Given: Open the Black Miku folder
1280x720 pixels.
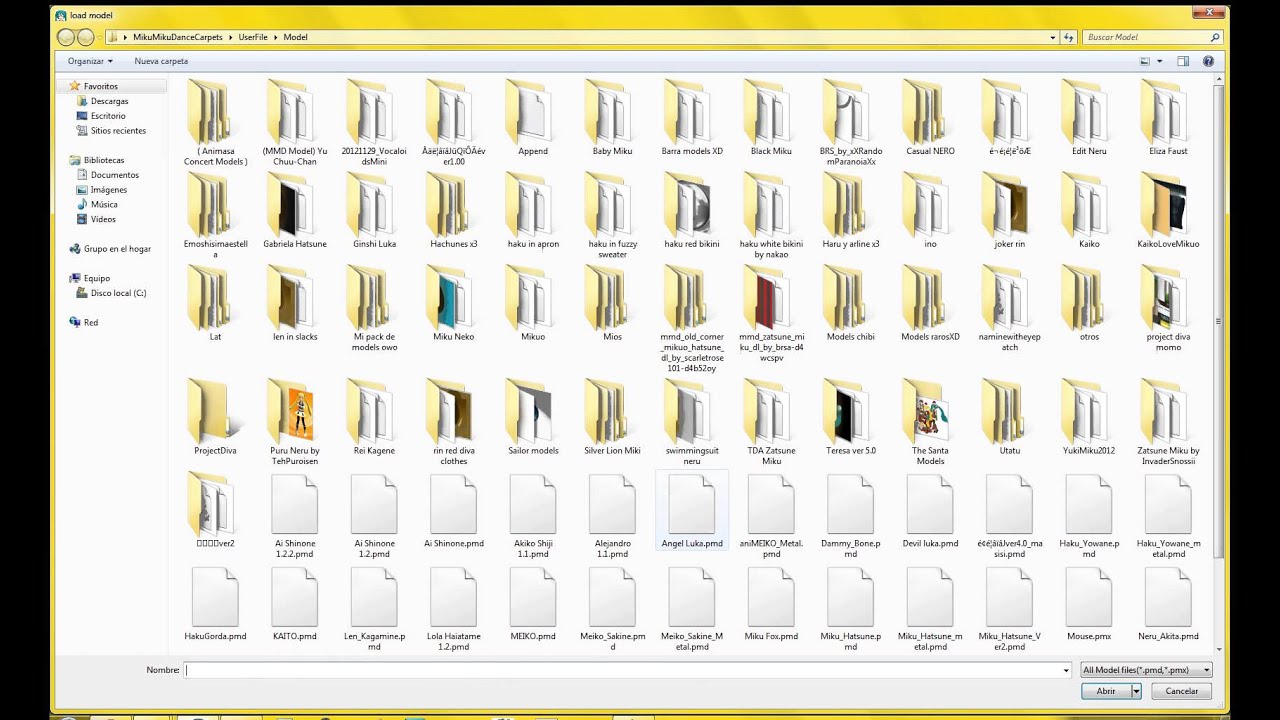Looking at the screenshot, I should coord(771,118).
